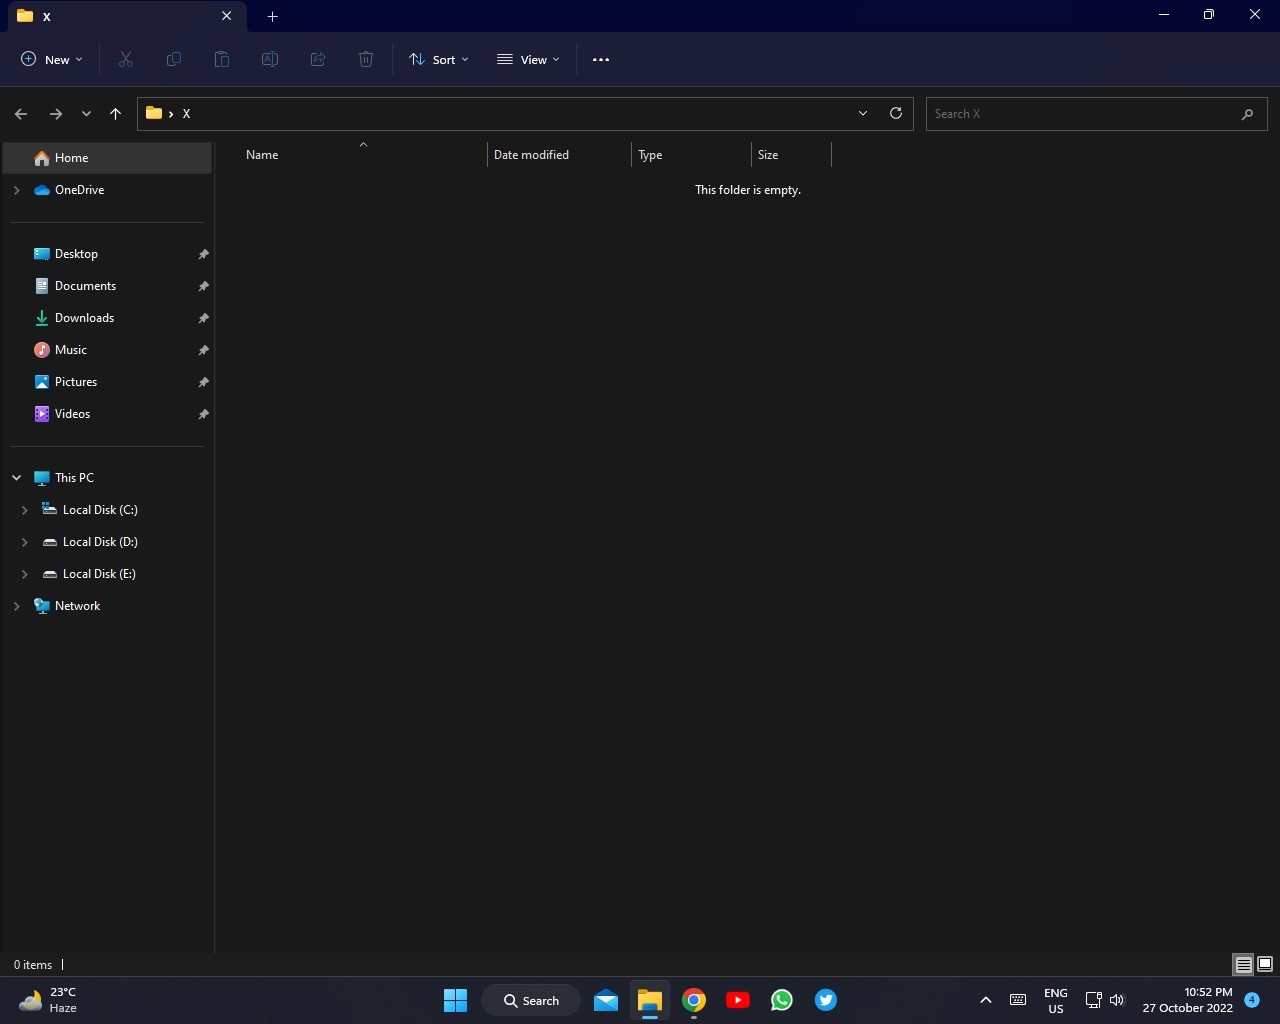
Task: Open Downloads in quick access
Action: click(108, 318)
